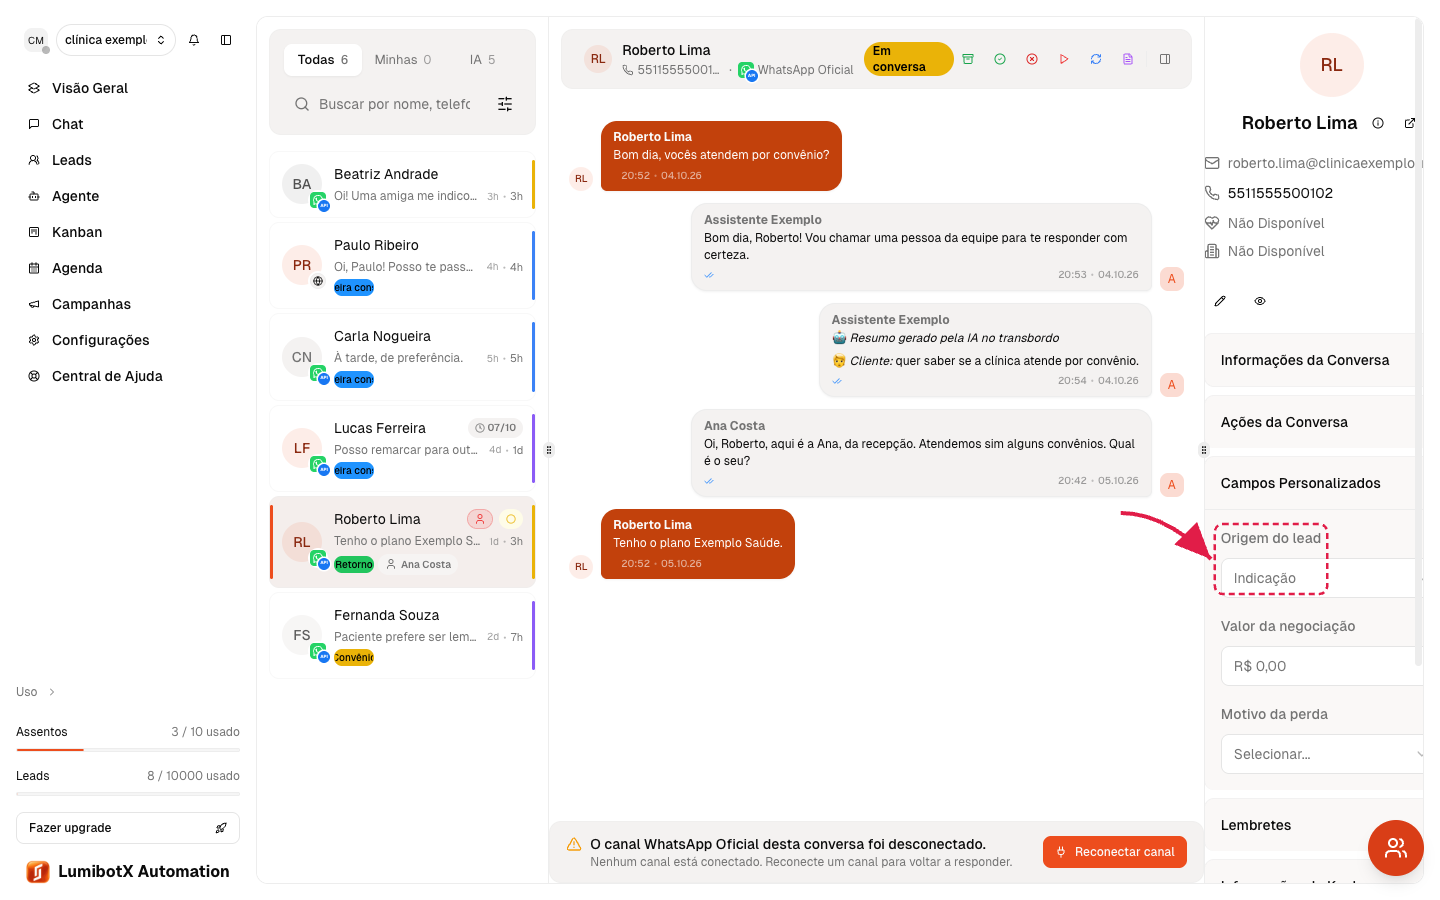The height and width of the screenshot is (900, 1440).
Task: Open Roberto Lima's profile in external link
Action: click(x=1410, y=123)
